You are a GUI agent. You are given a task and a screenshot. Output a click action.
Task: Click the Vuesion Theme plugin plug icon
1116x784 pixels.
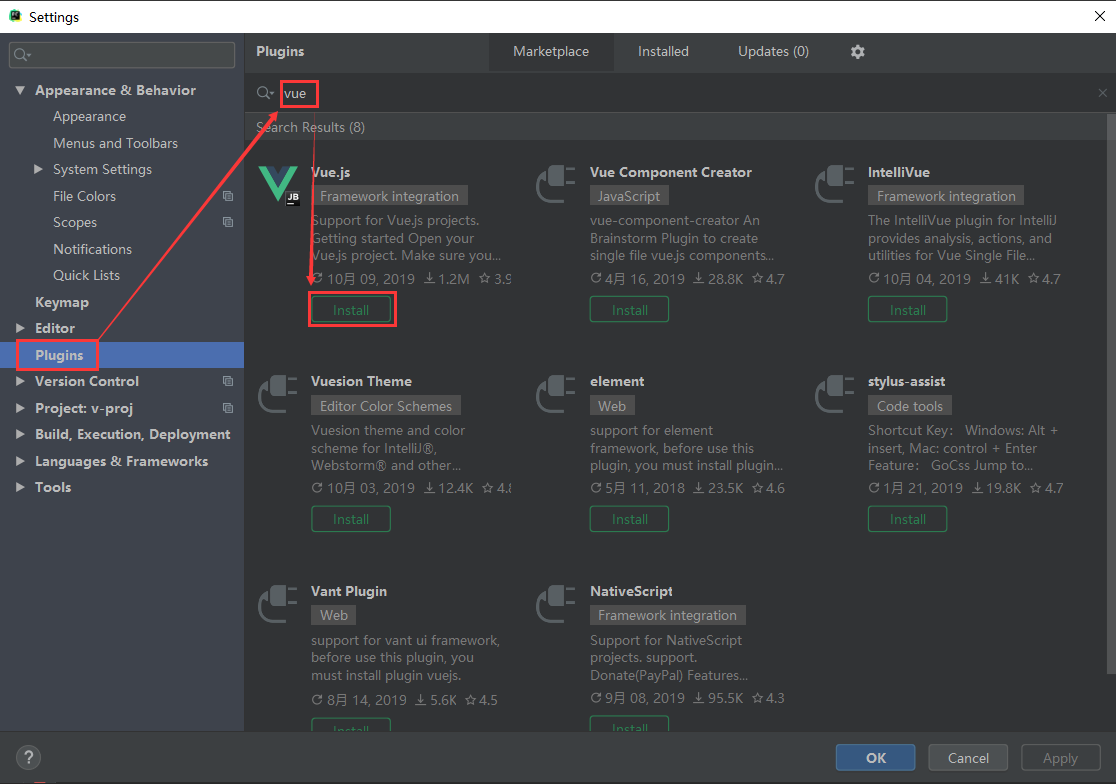278,393
